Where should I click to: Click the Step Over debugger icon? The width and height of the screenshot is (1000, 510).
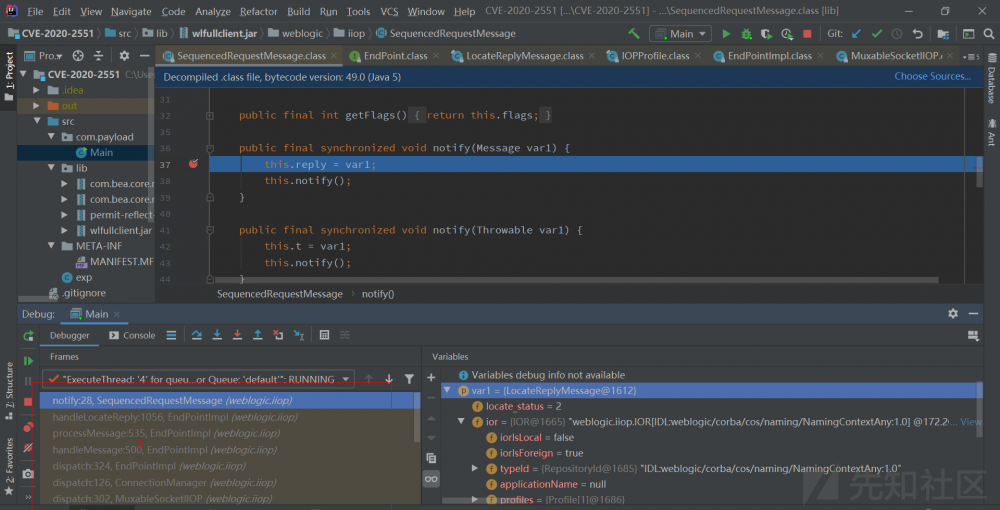point(197,335)
